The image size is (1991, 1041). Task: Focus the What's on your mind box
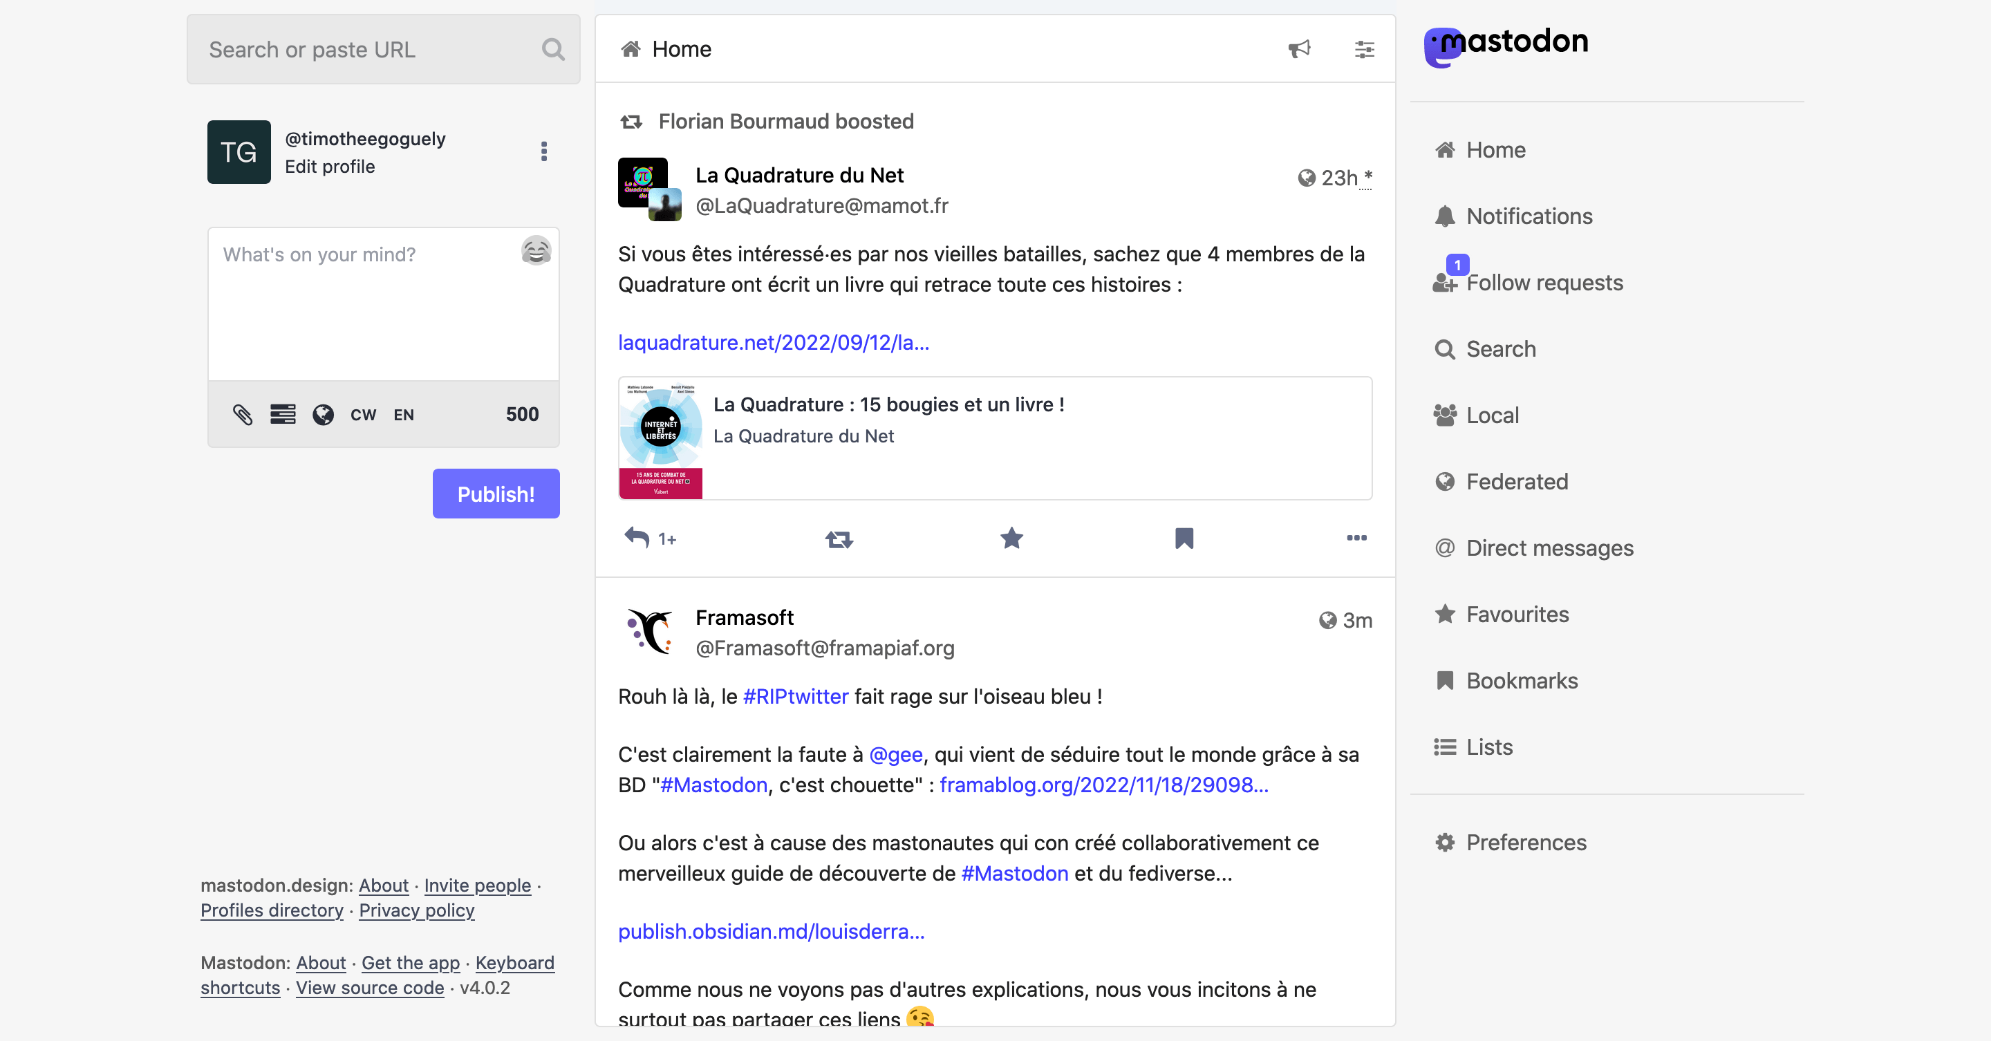(x=384, y=304)
